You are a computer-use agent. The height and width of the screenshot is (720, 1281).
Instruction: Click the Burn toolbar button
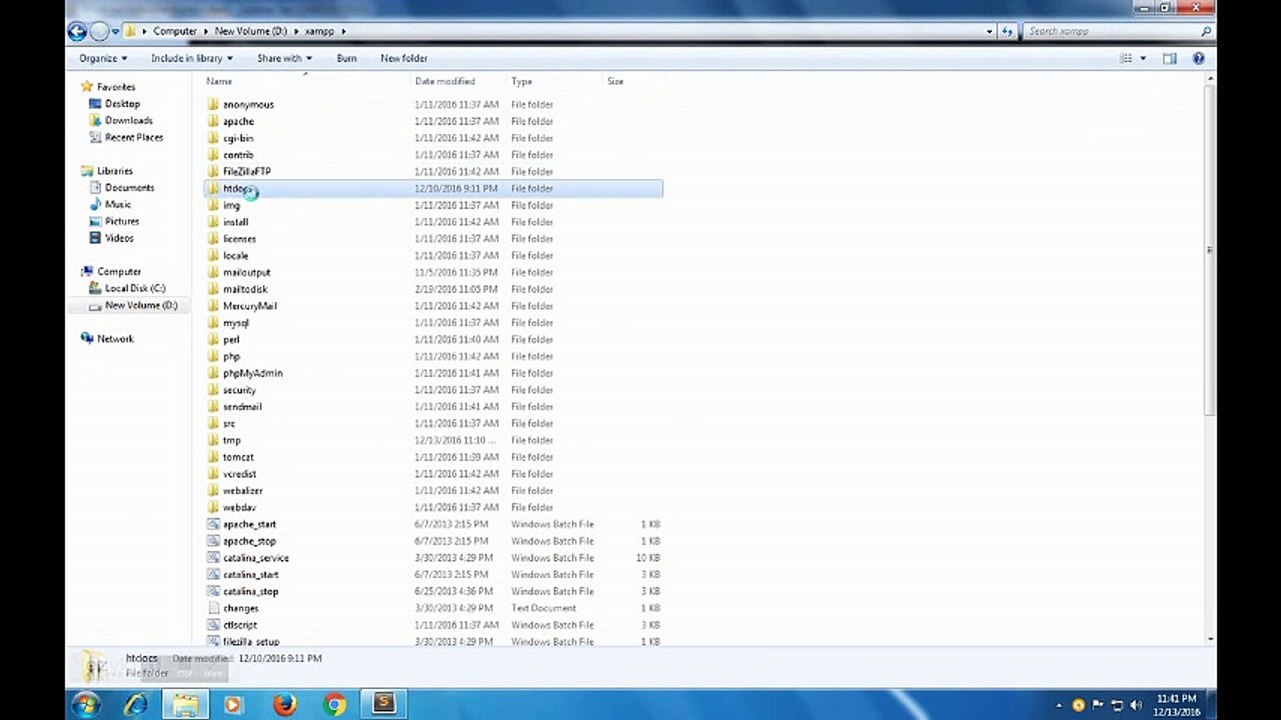(x=347, y=59)
